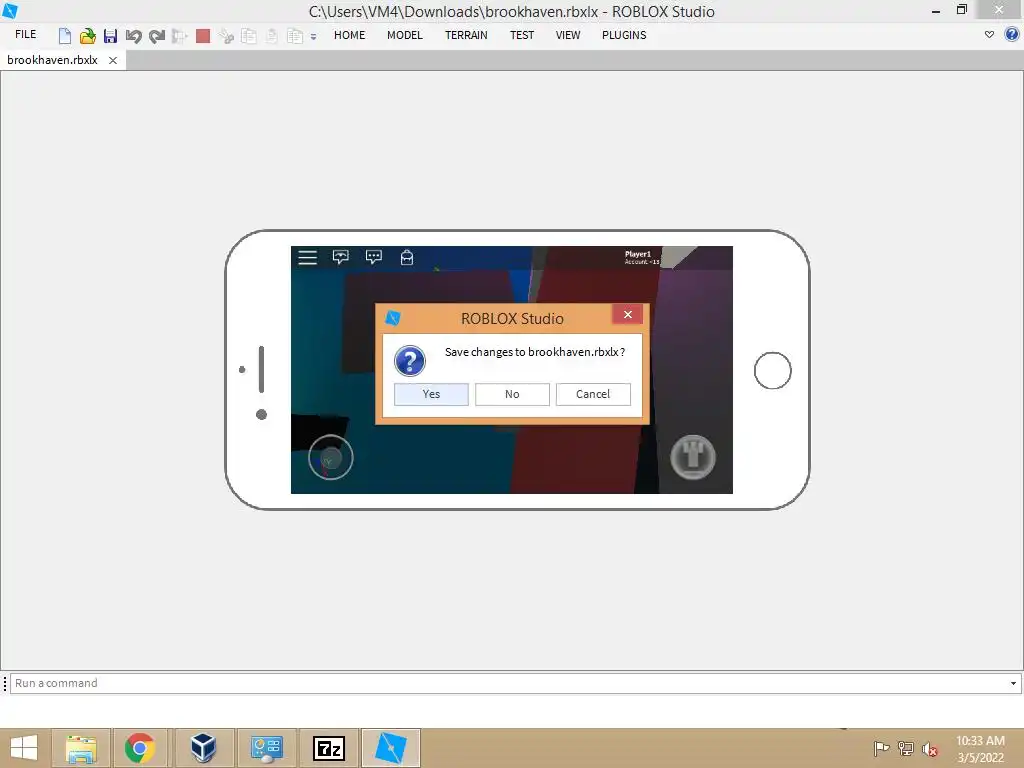Open Action Center flag in tray

pos(881,748)
